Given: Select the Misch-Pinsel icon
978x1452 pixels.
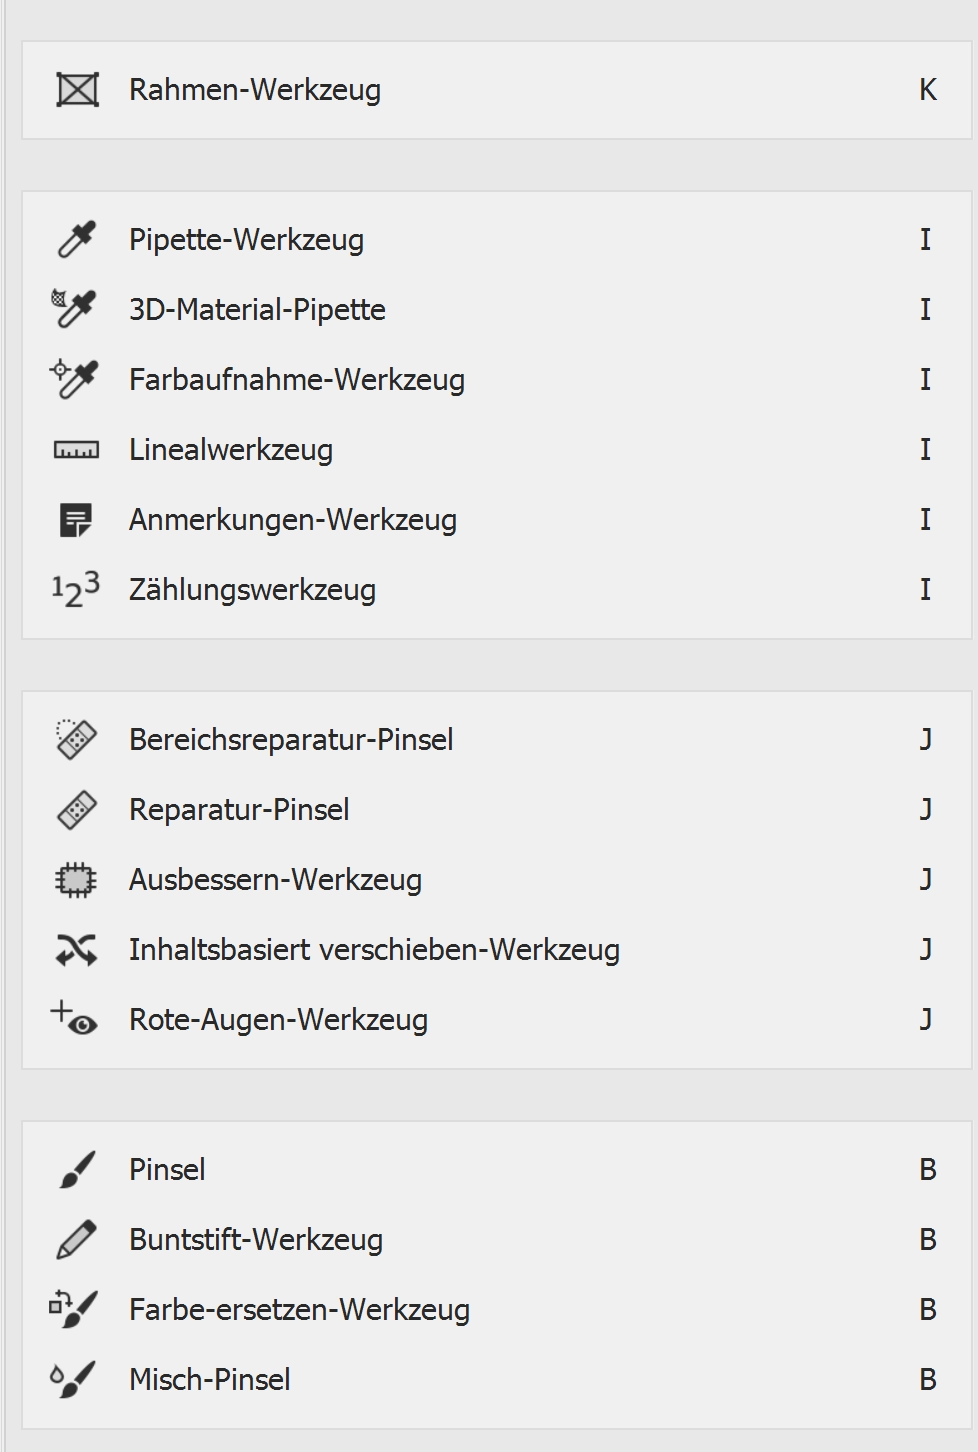Looking at the screenshot, I should click(x=74, y=1379).
